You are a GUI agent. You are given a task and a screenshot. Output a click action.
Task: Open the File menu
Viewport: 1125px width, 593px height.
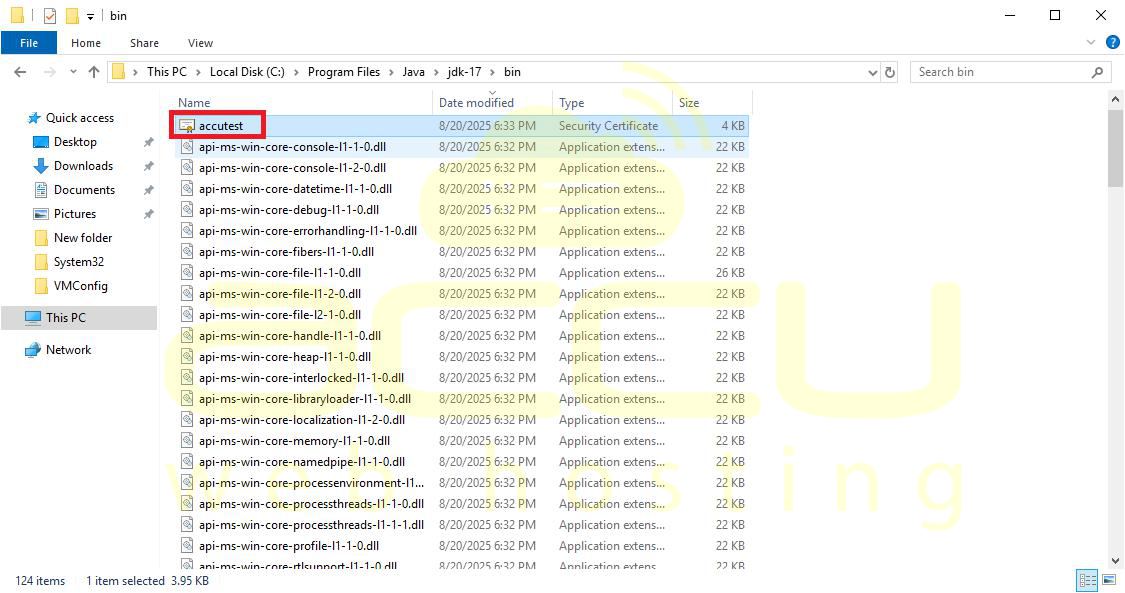click(x=29, y=43)
